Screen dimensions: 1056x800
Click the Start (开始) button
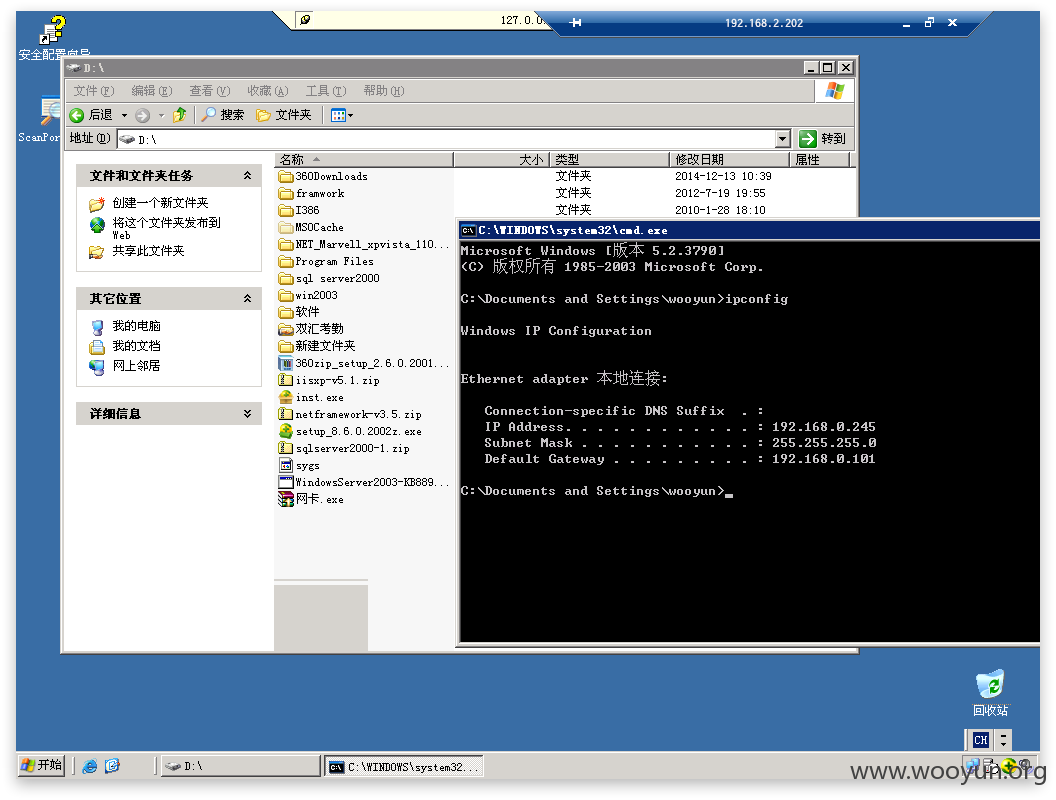(40, 766)
